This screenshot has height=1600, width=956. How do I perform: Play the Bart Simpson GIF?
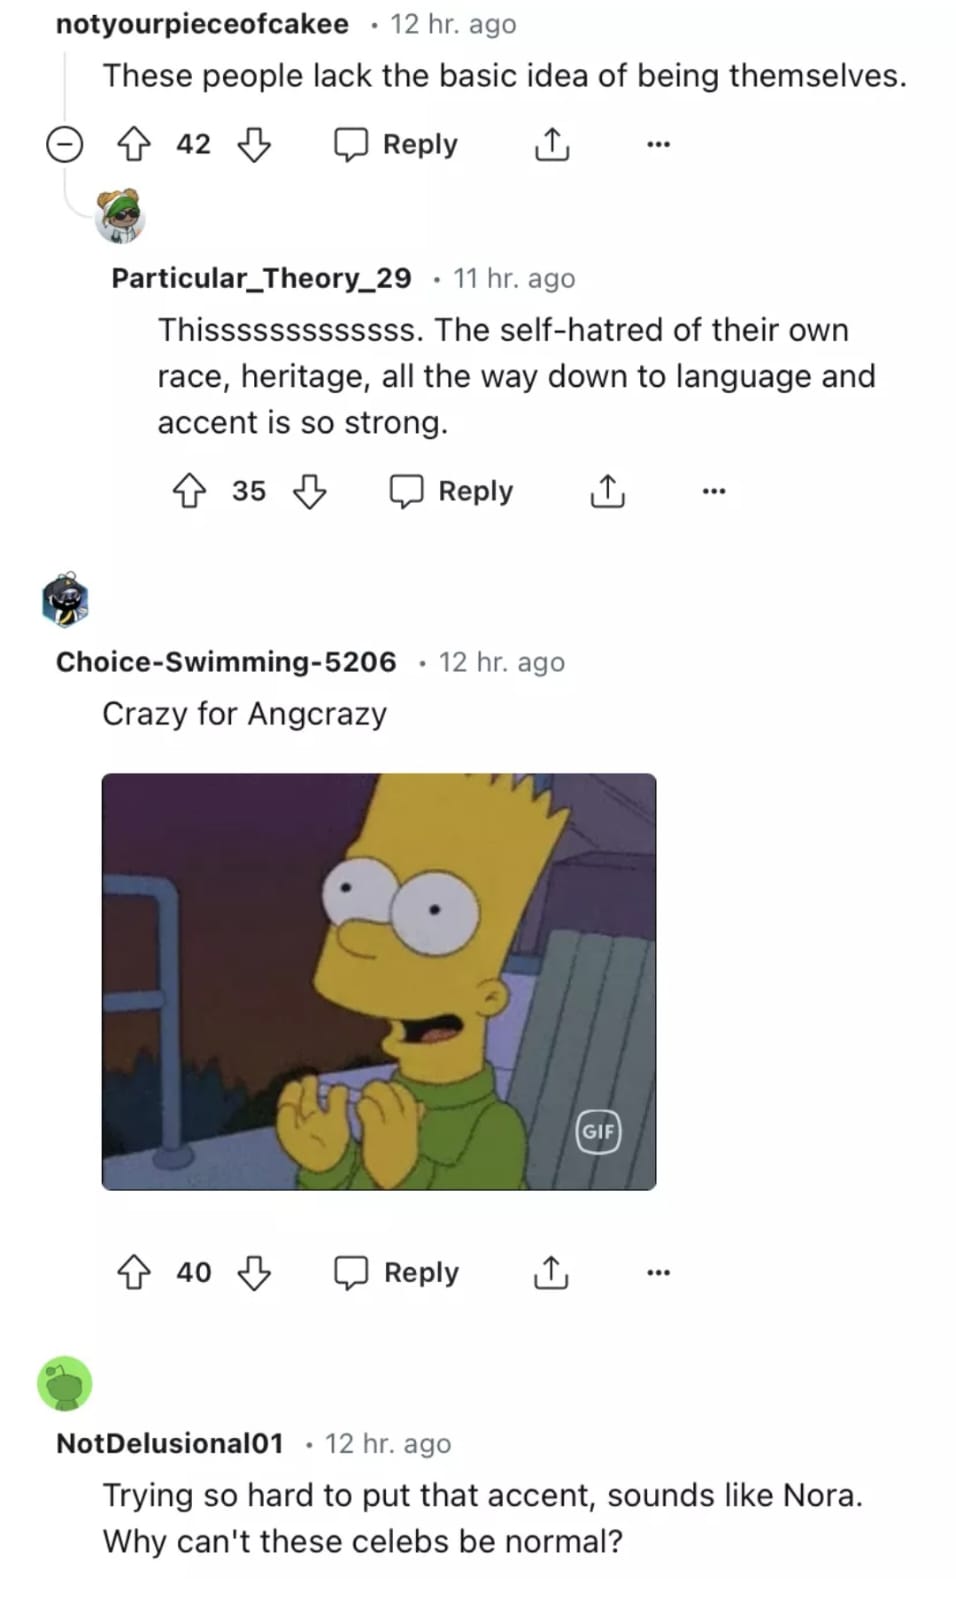[x=379, y=981]
